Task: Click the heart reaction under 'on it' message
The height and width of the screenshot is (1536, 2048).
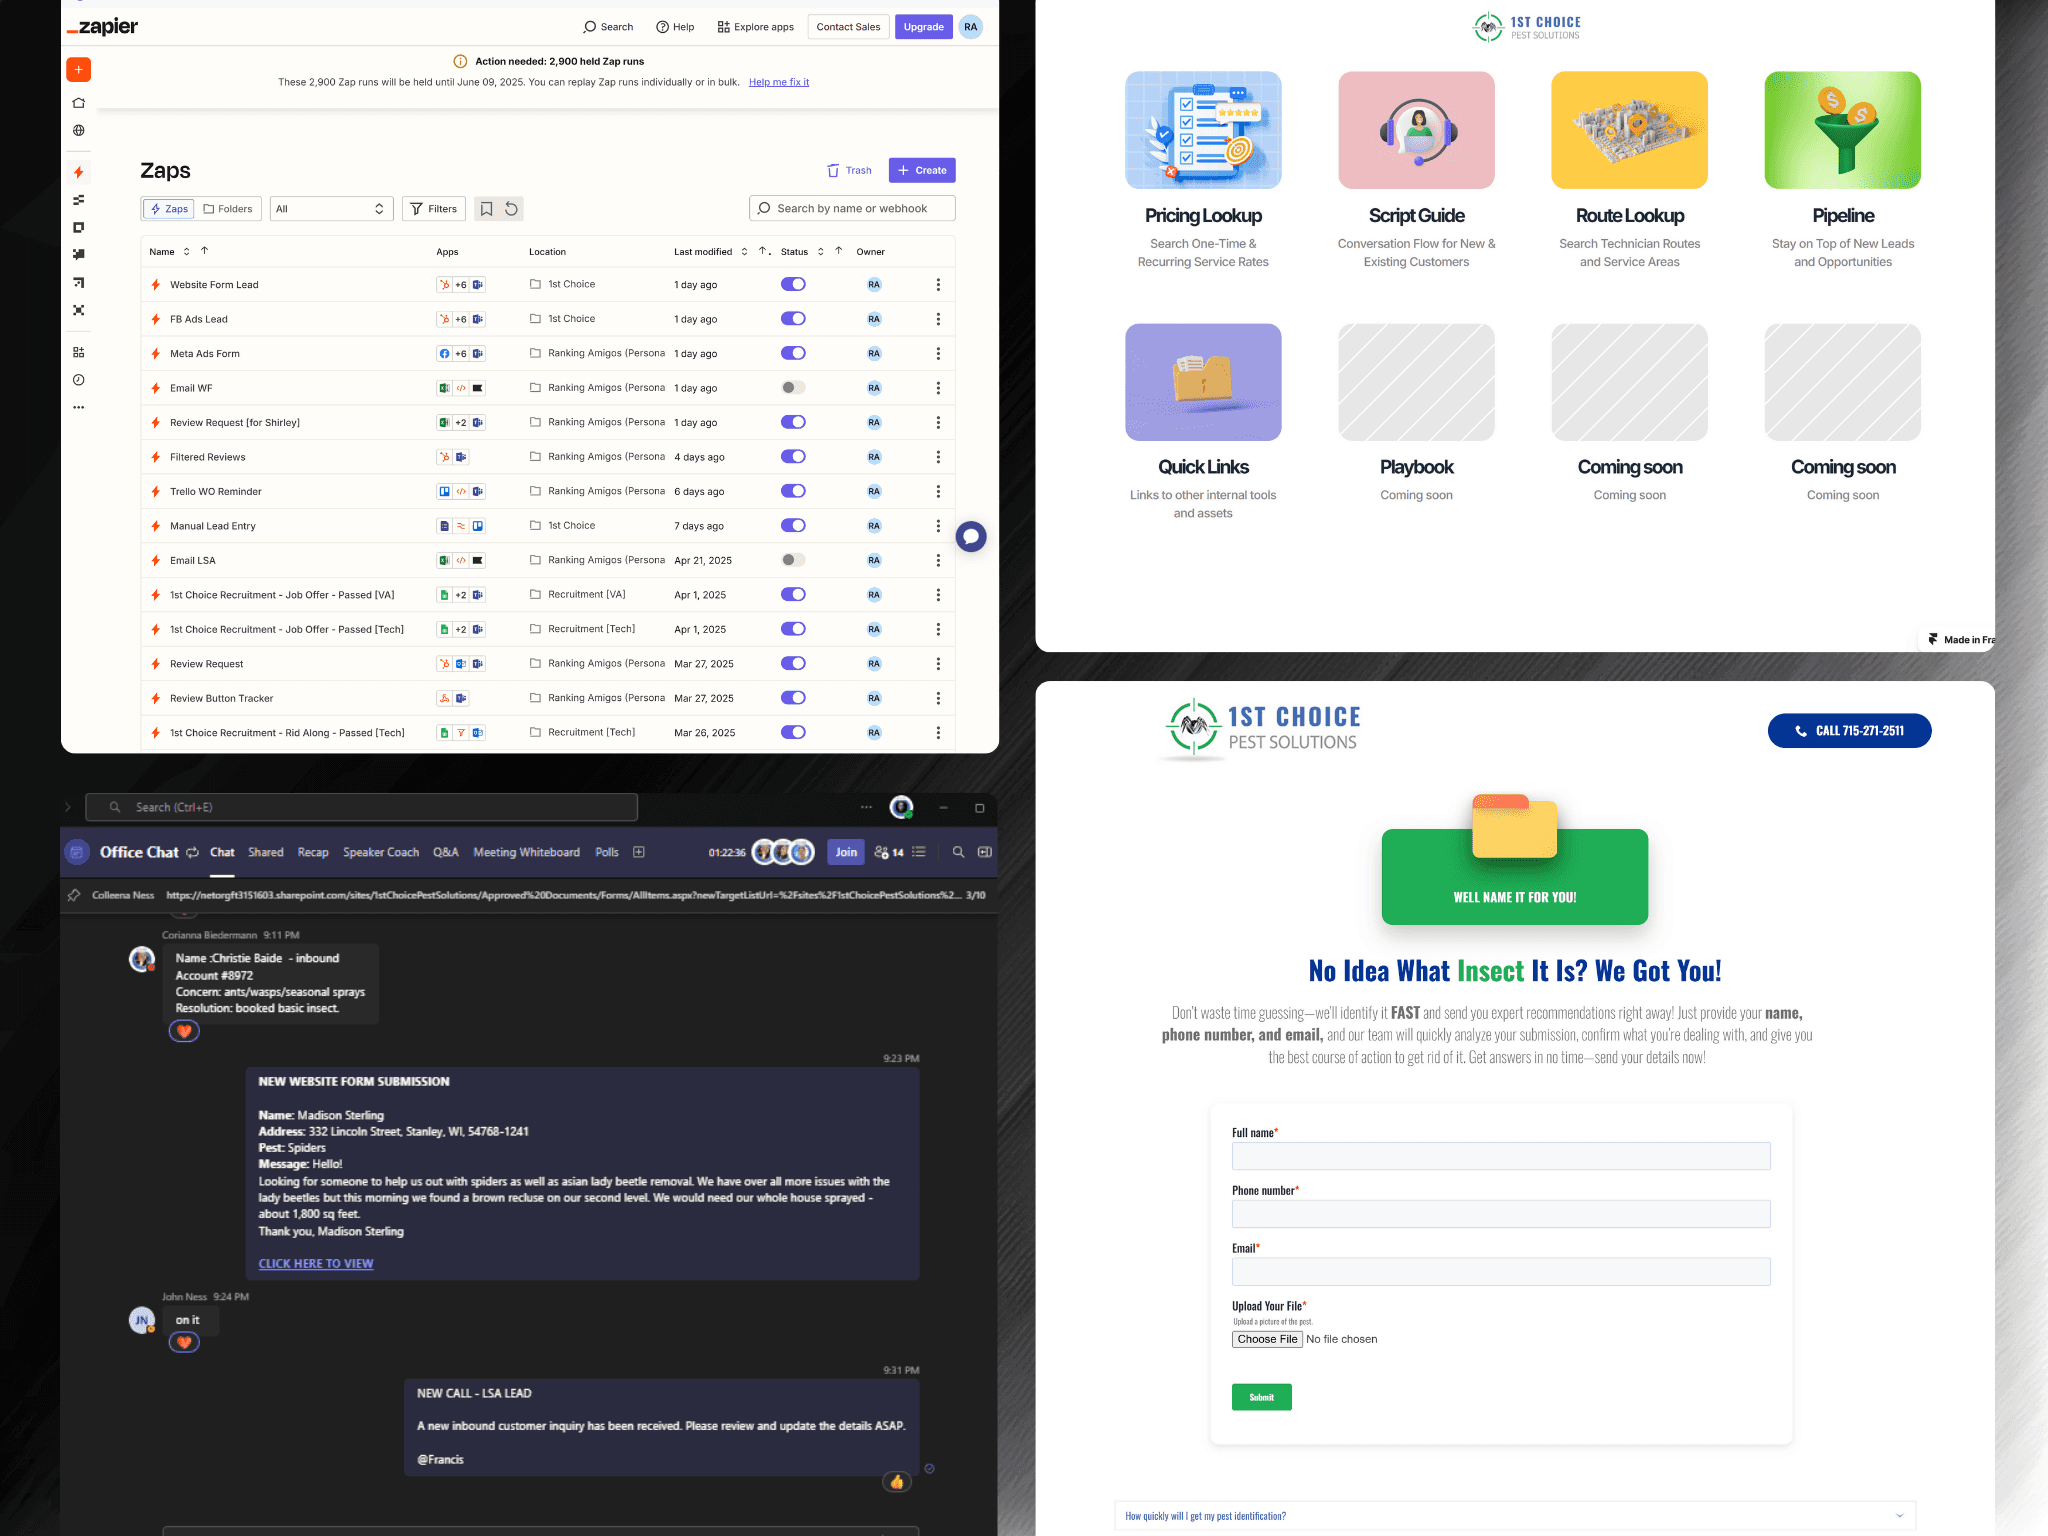Action: point(184,1343)
